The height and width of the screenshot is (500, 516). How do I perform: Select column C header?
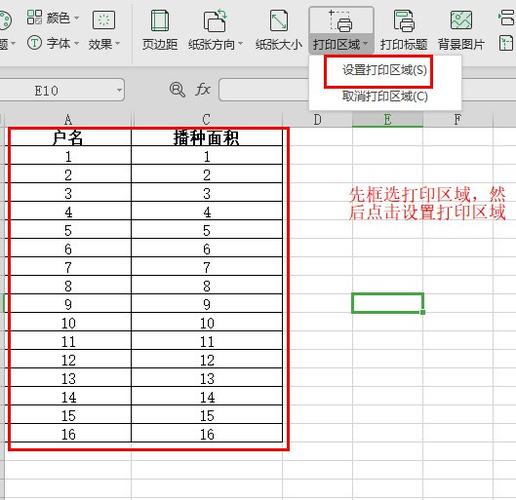(207, 119)
